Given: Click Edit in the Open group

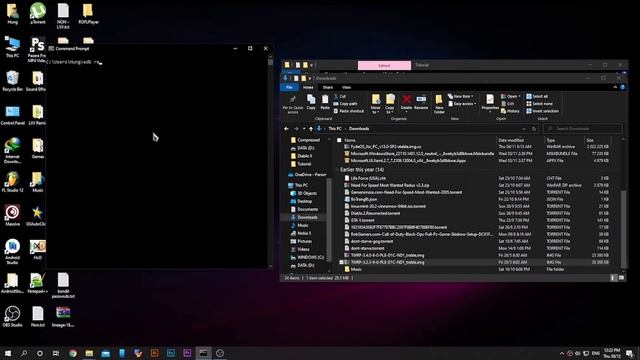Looking at the screenshot, I should click(x=507, y=104).
